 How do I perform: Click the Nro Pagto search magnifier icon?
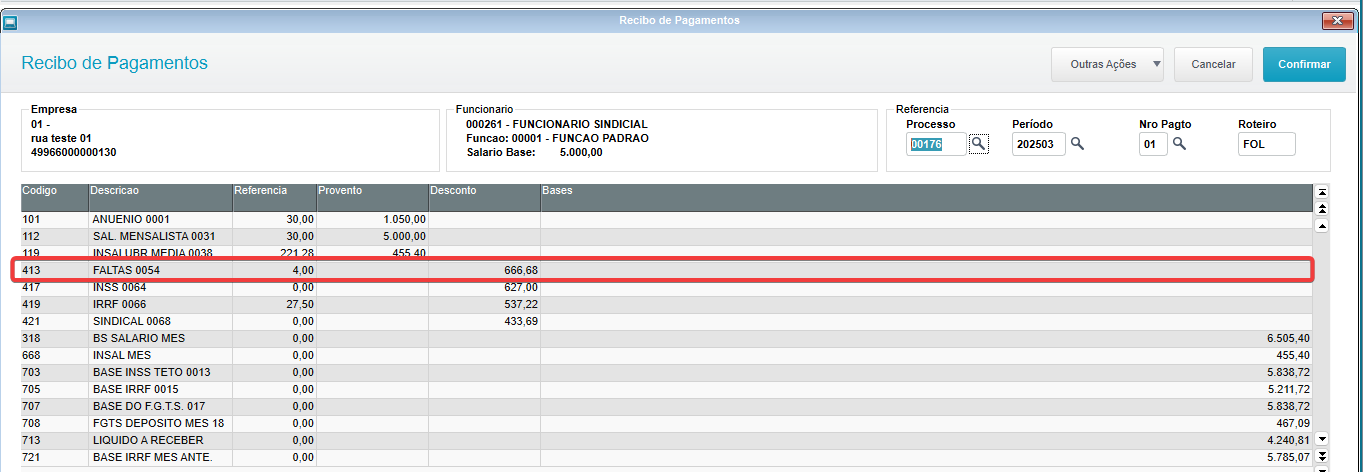click(1179, 144)
